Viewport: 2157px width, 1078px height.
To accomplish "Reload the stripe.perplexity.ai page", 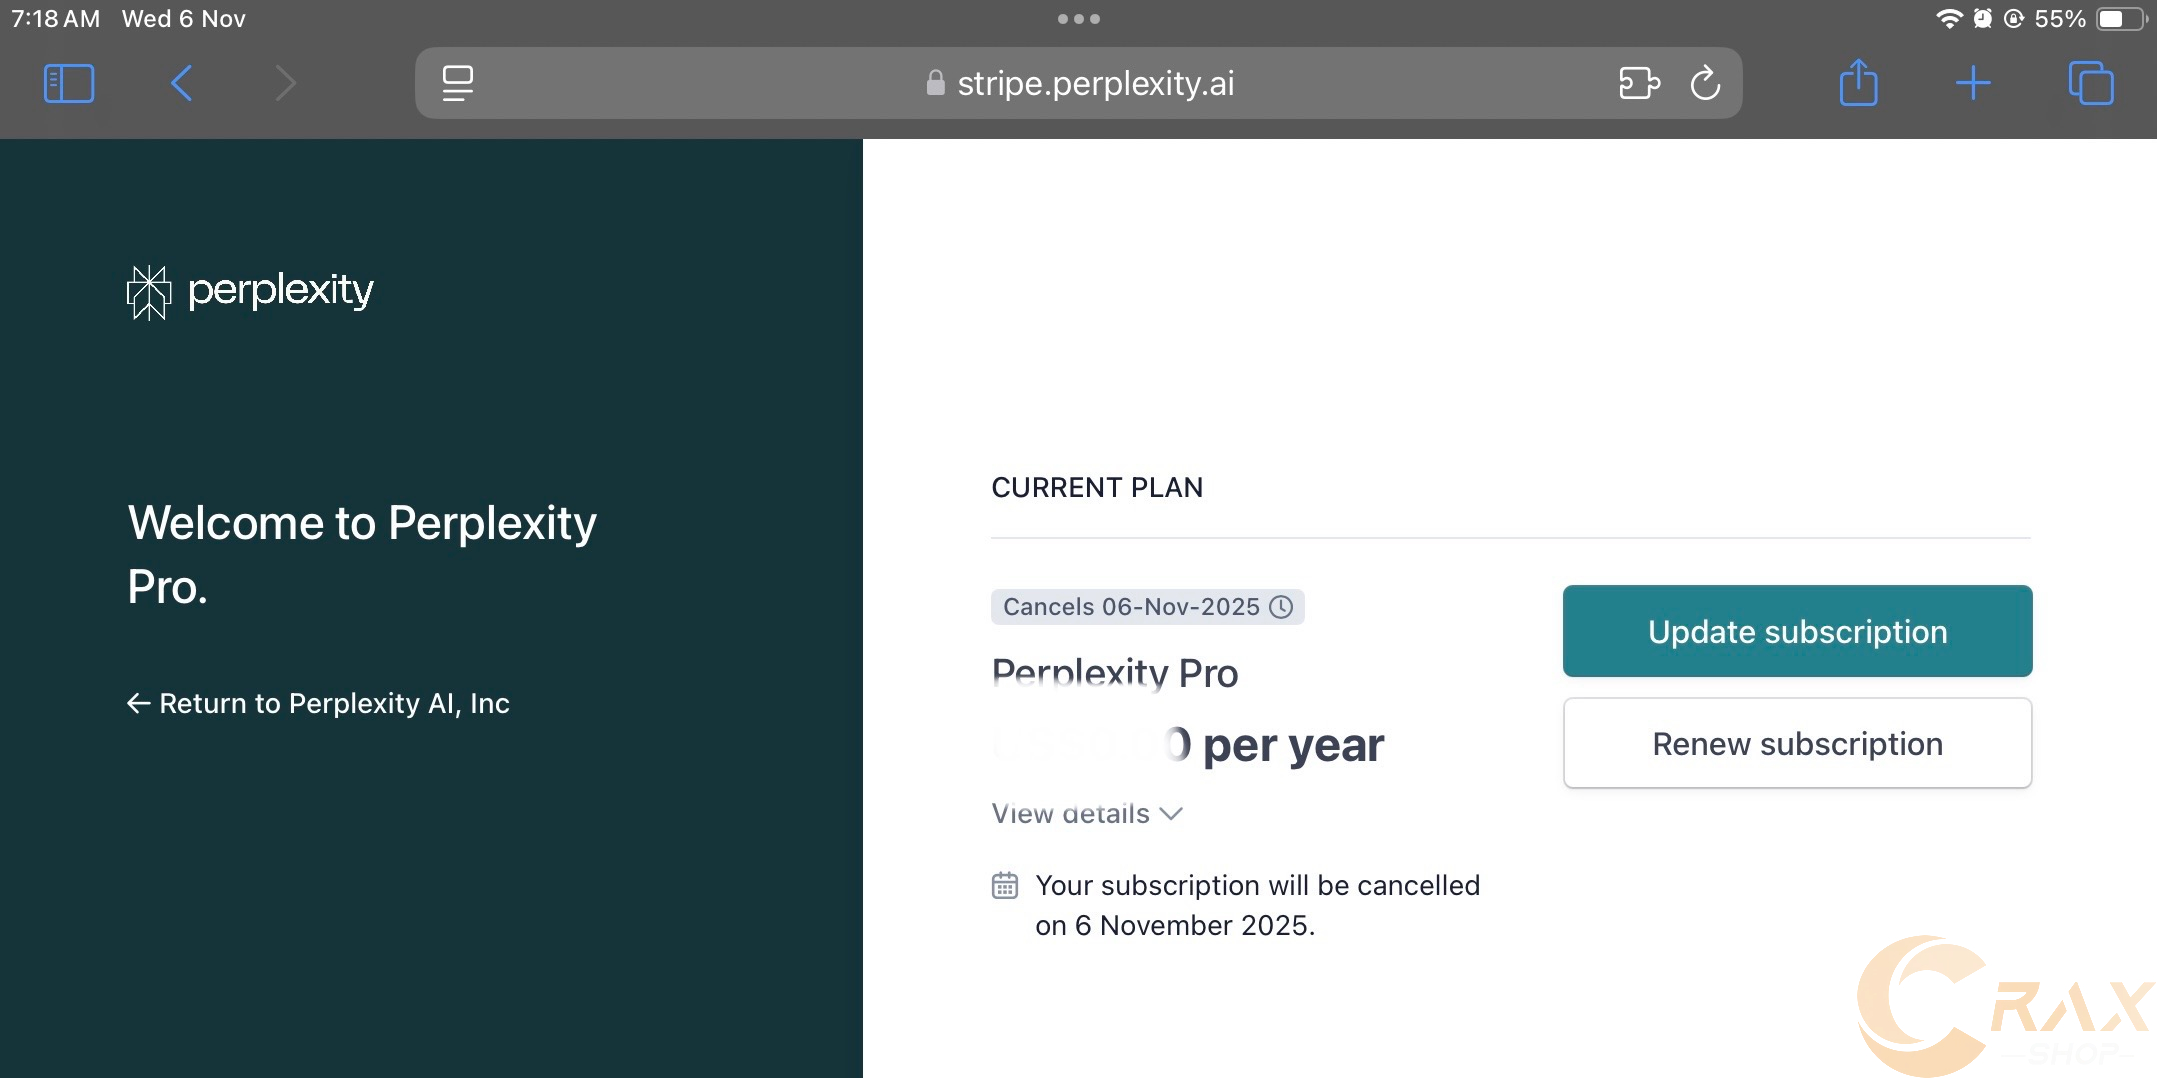I will tap(1705, 83).
